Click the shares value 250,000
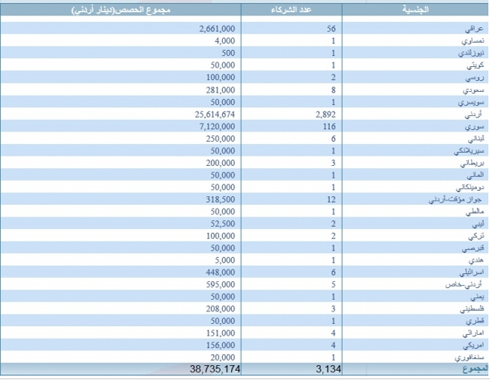This screenshot has width=490, height=380. tap(221, 139)
